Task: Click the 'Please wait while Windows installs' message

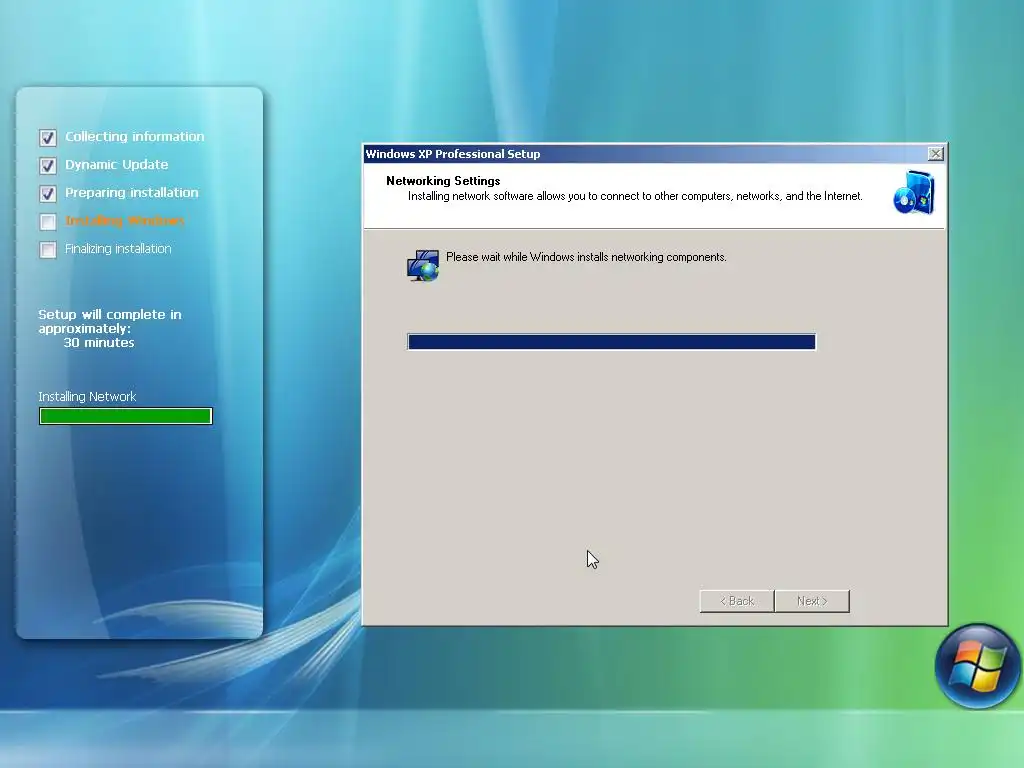Action: 586,257
